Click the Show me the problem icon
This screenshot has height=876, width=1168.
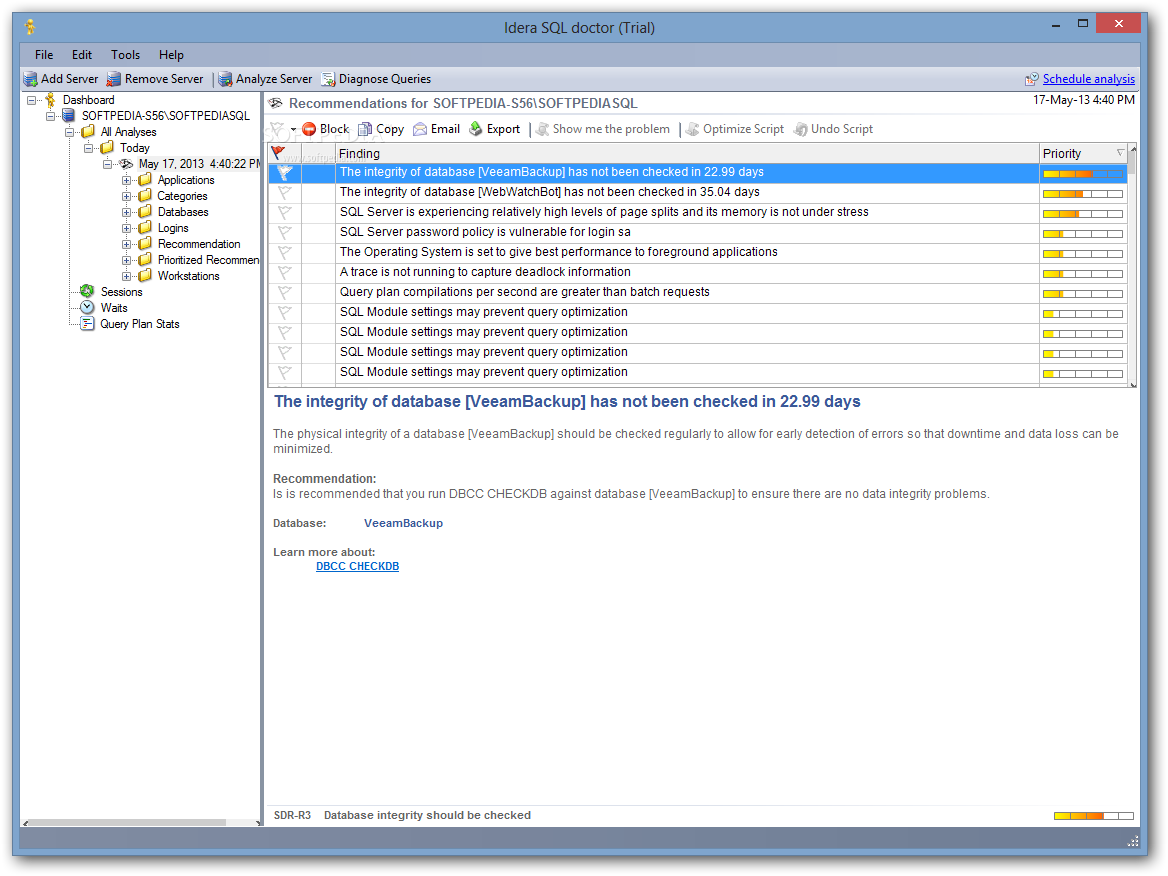(x=542, y=129)
